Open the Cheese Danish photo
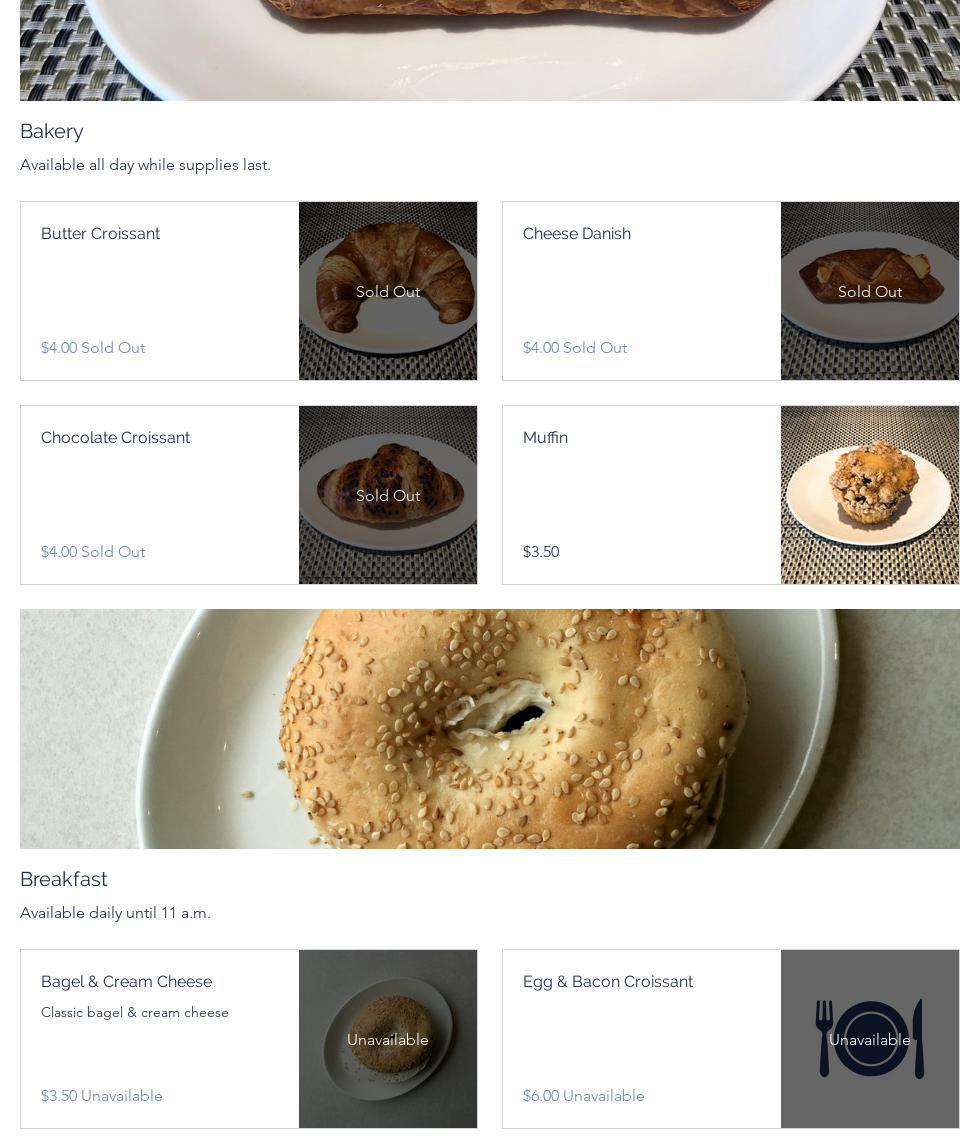This screenshot has width=965, height=1140. (870, 291)
